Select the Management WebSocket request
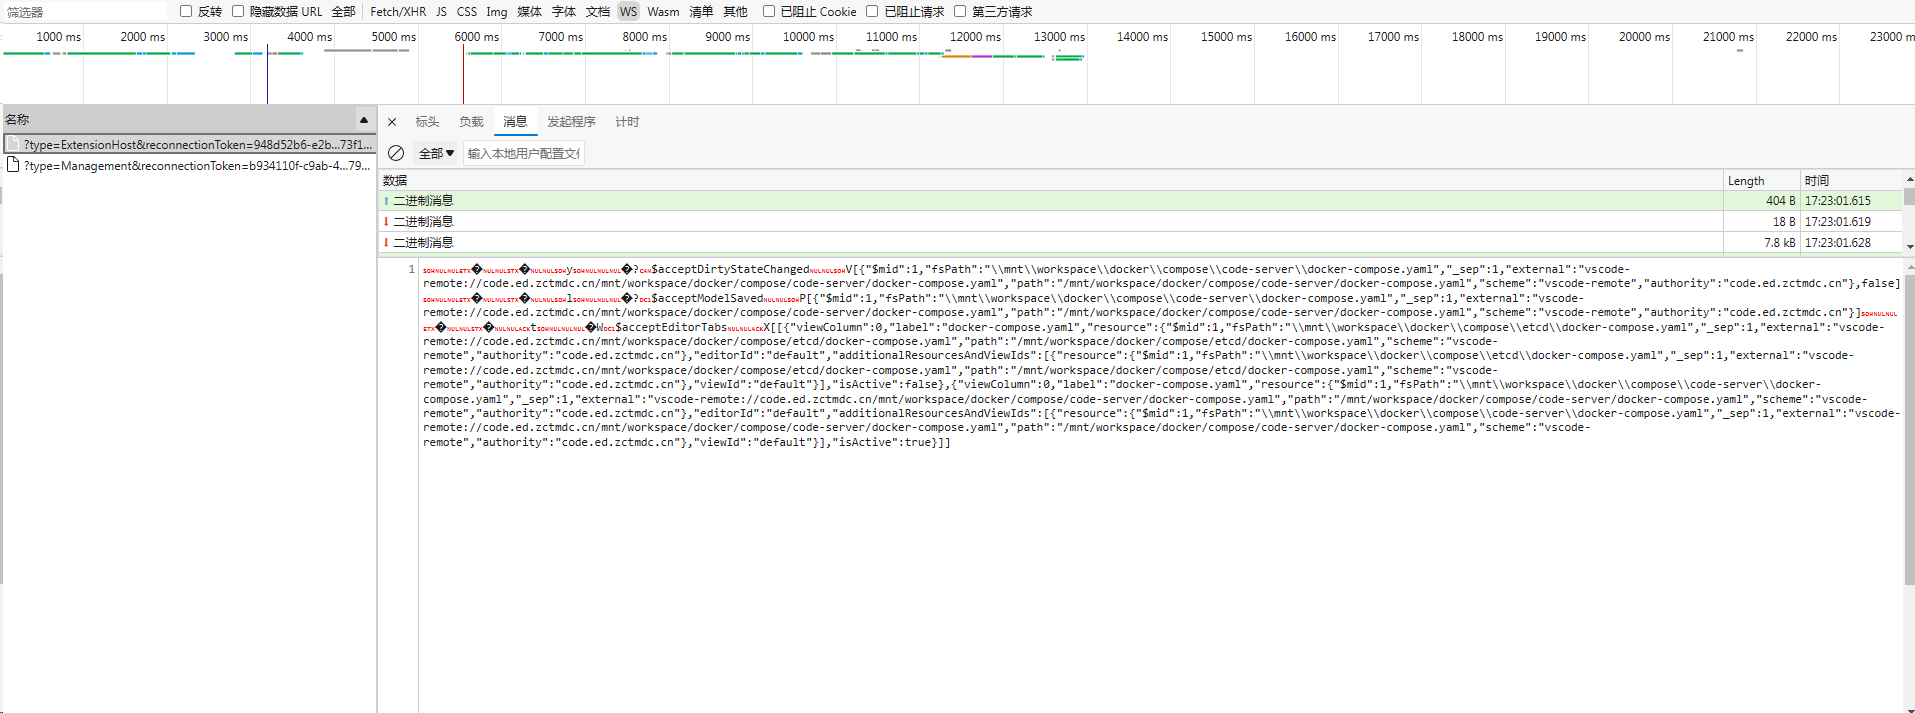1915x713 pixels. (190, 166)
